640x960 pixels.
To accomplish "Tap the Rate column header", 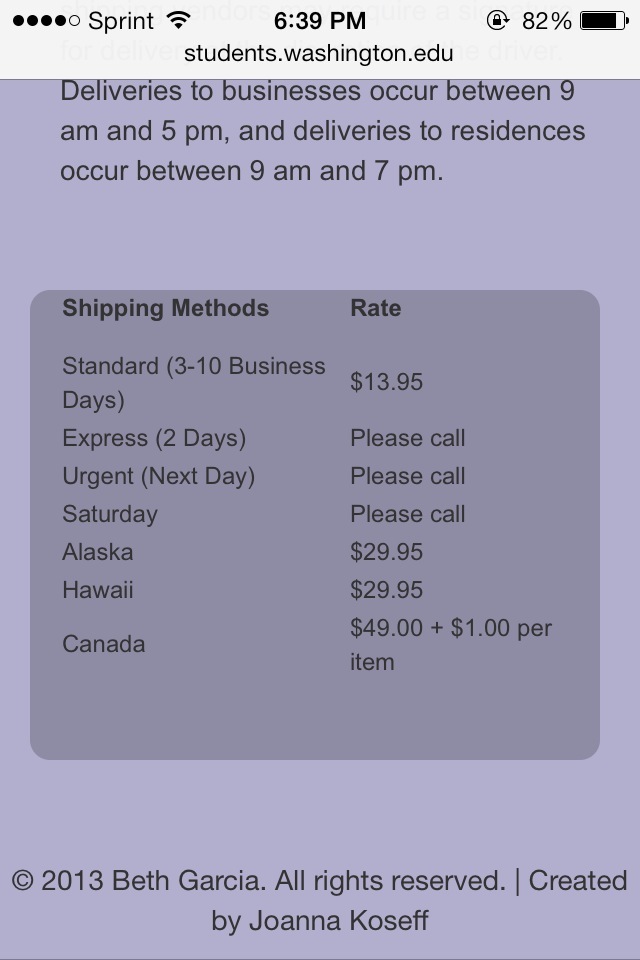I will pos(375,308).
